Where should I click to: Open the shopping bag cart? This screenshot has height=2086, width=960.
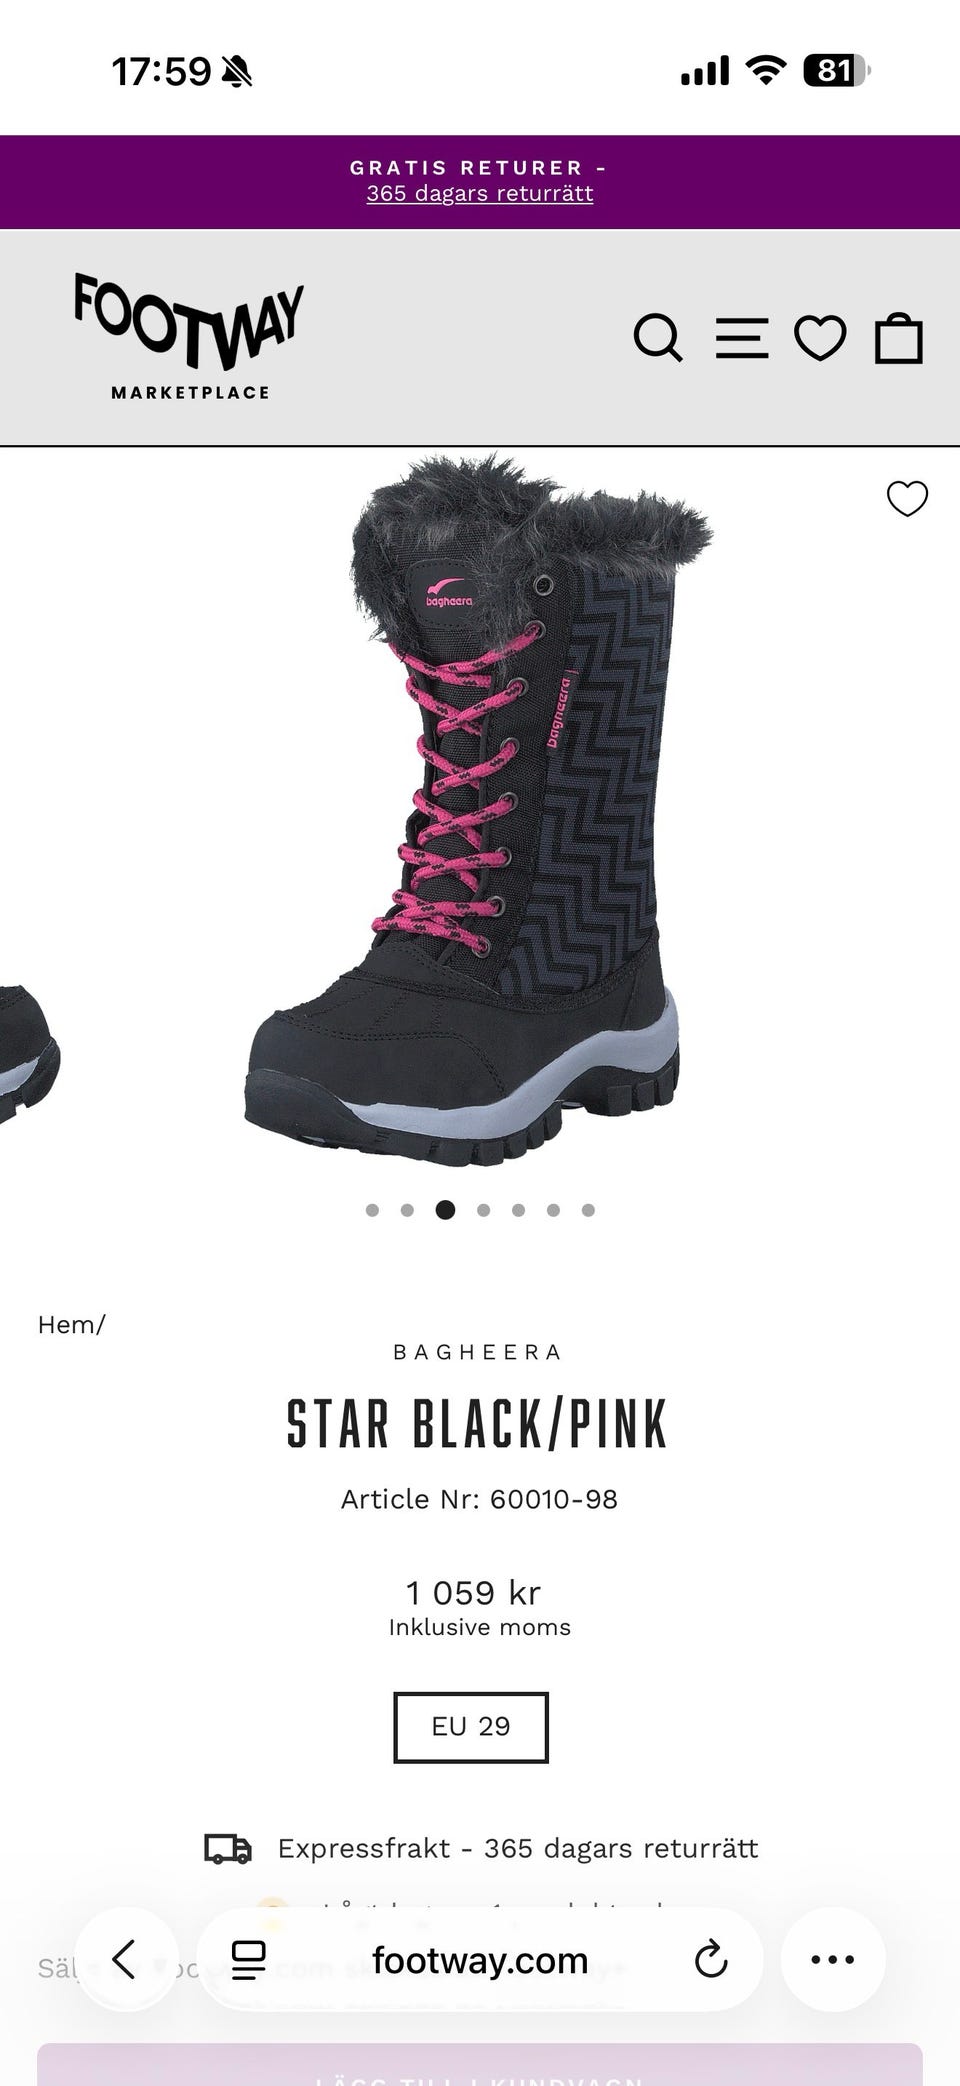point(898,338)
